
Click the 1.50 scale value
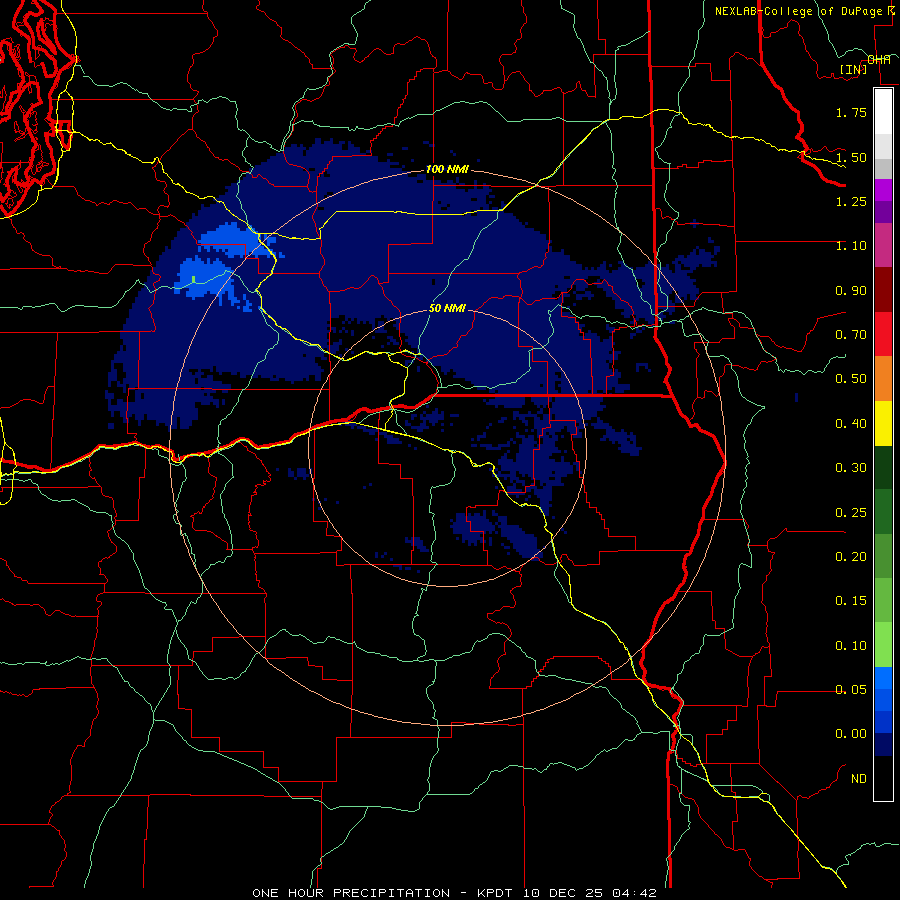pos(851,157)
